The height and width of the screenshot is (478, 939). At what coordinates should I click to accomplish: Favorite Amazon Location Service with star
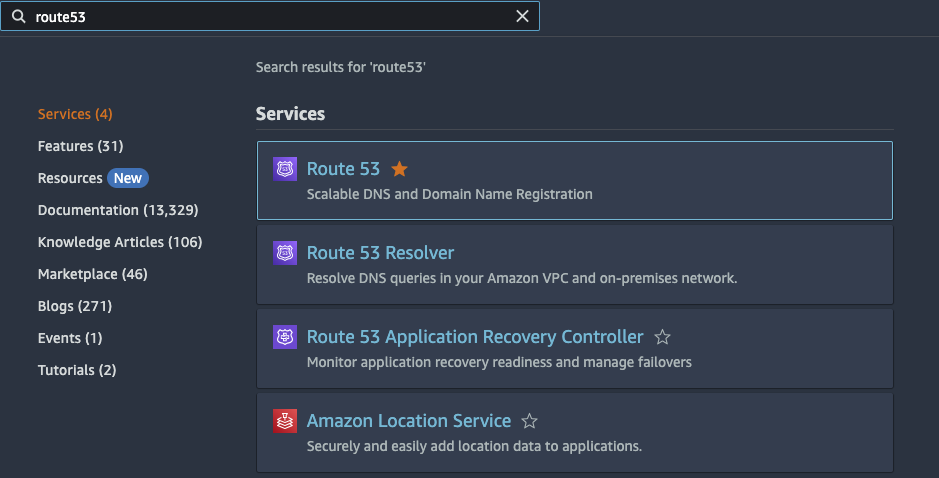(x=529, y=420)
